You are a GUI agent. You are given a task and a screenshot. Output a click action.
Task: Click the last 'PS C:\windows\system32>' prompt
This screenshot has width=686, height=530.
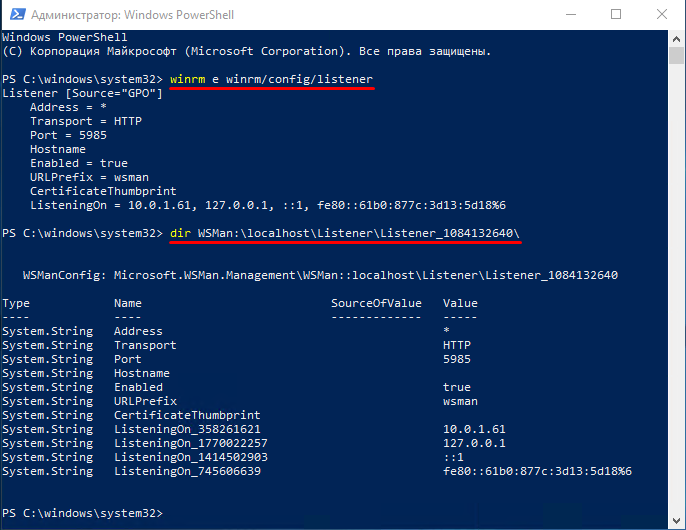click(x=82, y=513)
